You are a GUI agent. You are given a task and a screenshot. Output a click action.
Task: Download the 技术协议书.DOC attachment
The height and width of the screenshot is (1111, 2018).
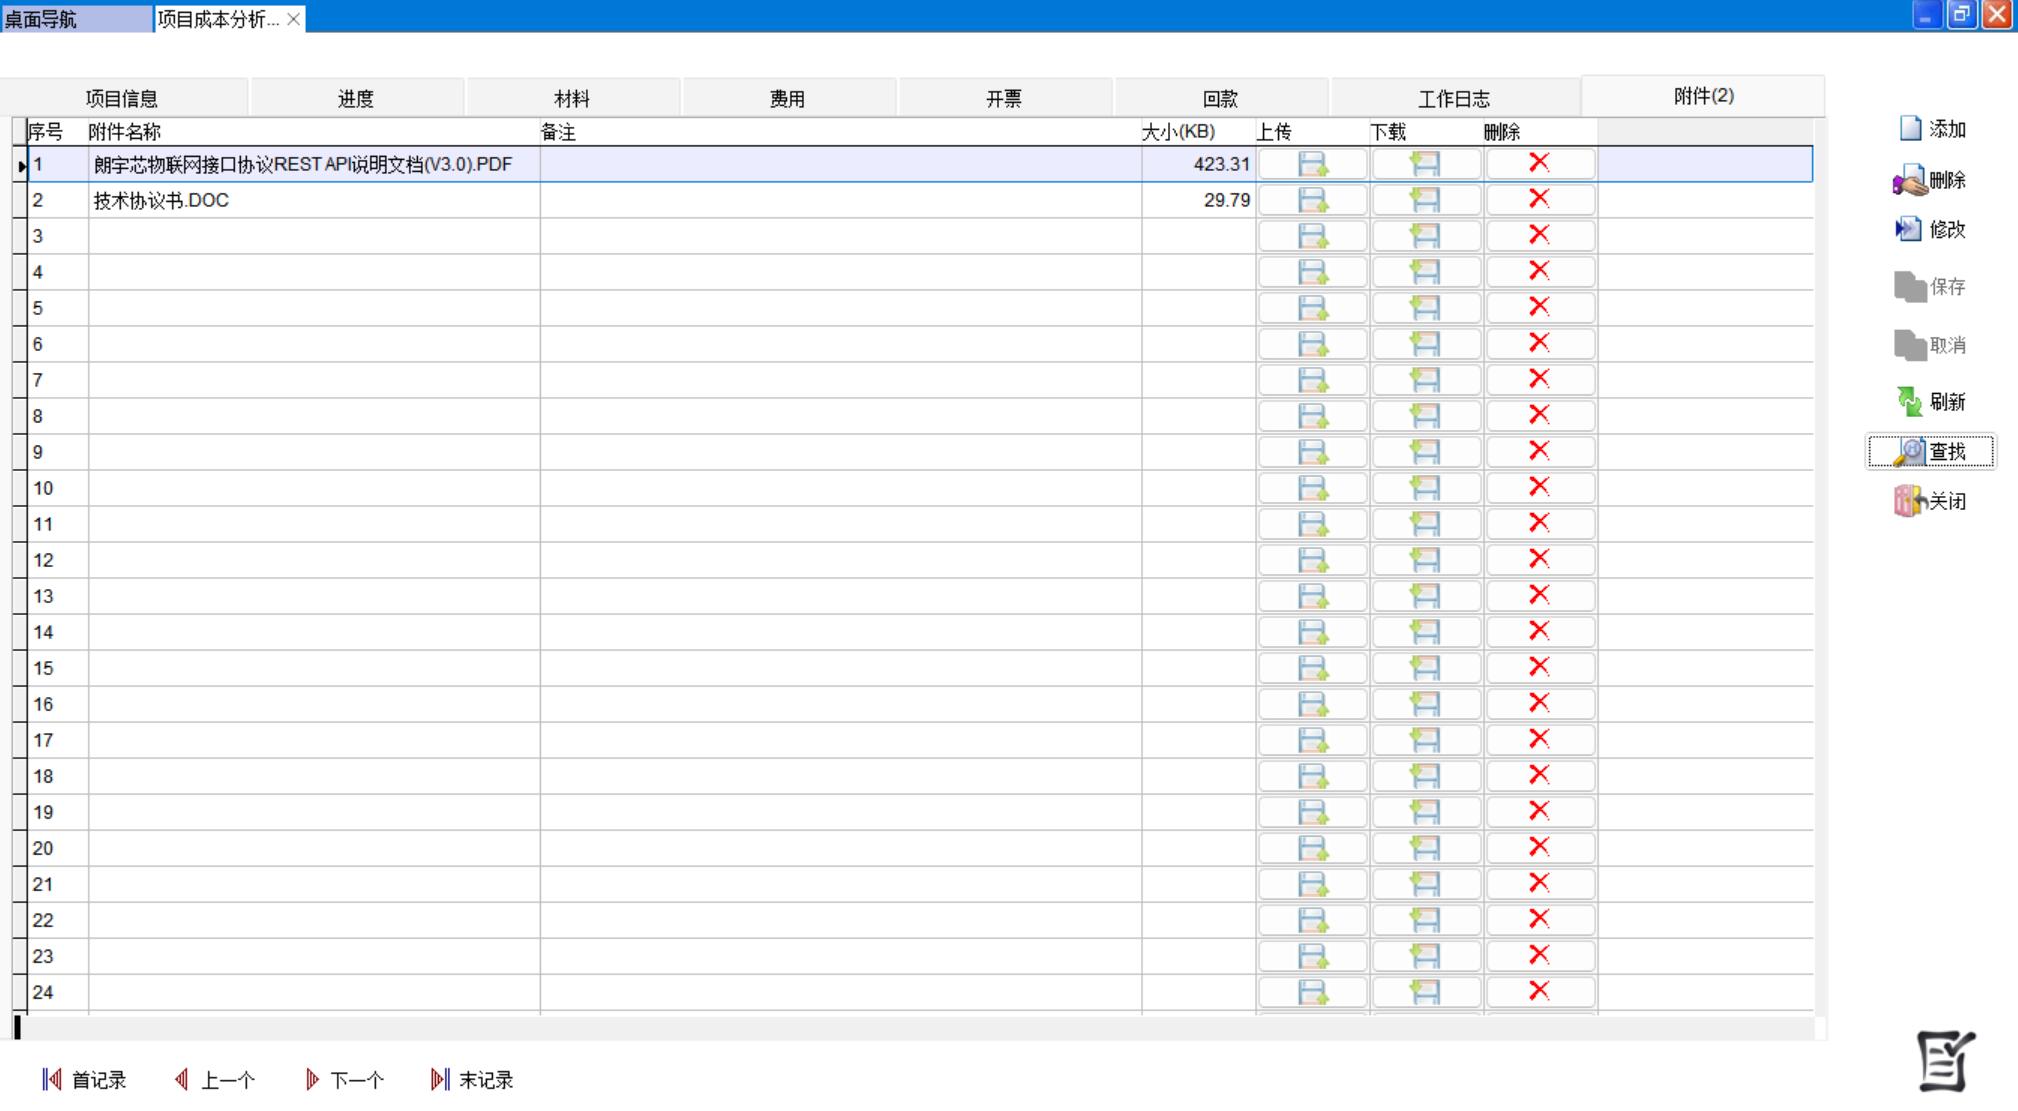tap(1425, 200)
